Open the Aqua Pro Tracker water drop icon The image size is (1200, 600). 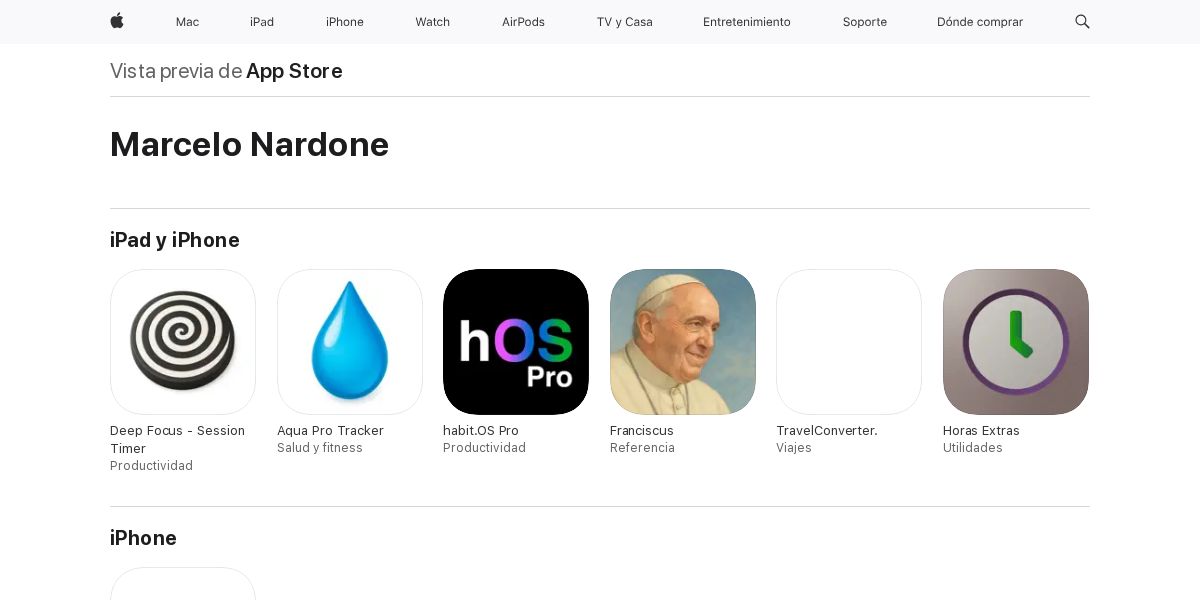point(350,342)
